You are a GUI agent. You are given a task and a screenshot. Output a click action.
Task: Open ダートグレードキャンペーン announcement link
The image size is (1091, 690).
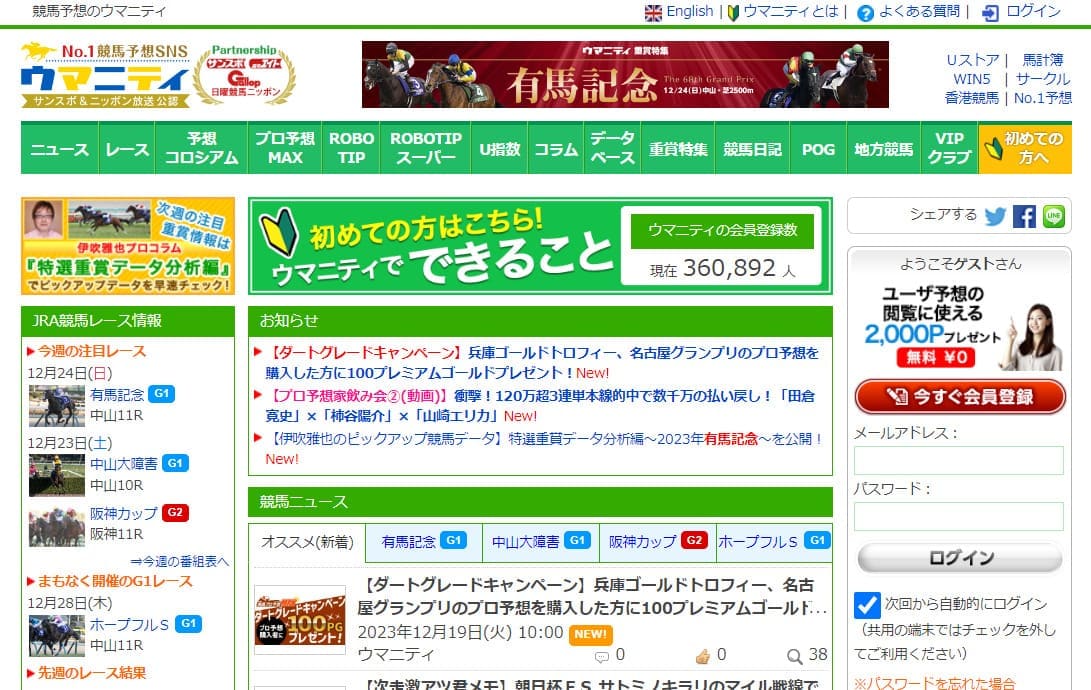click(542, 363)
